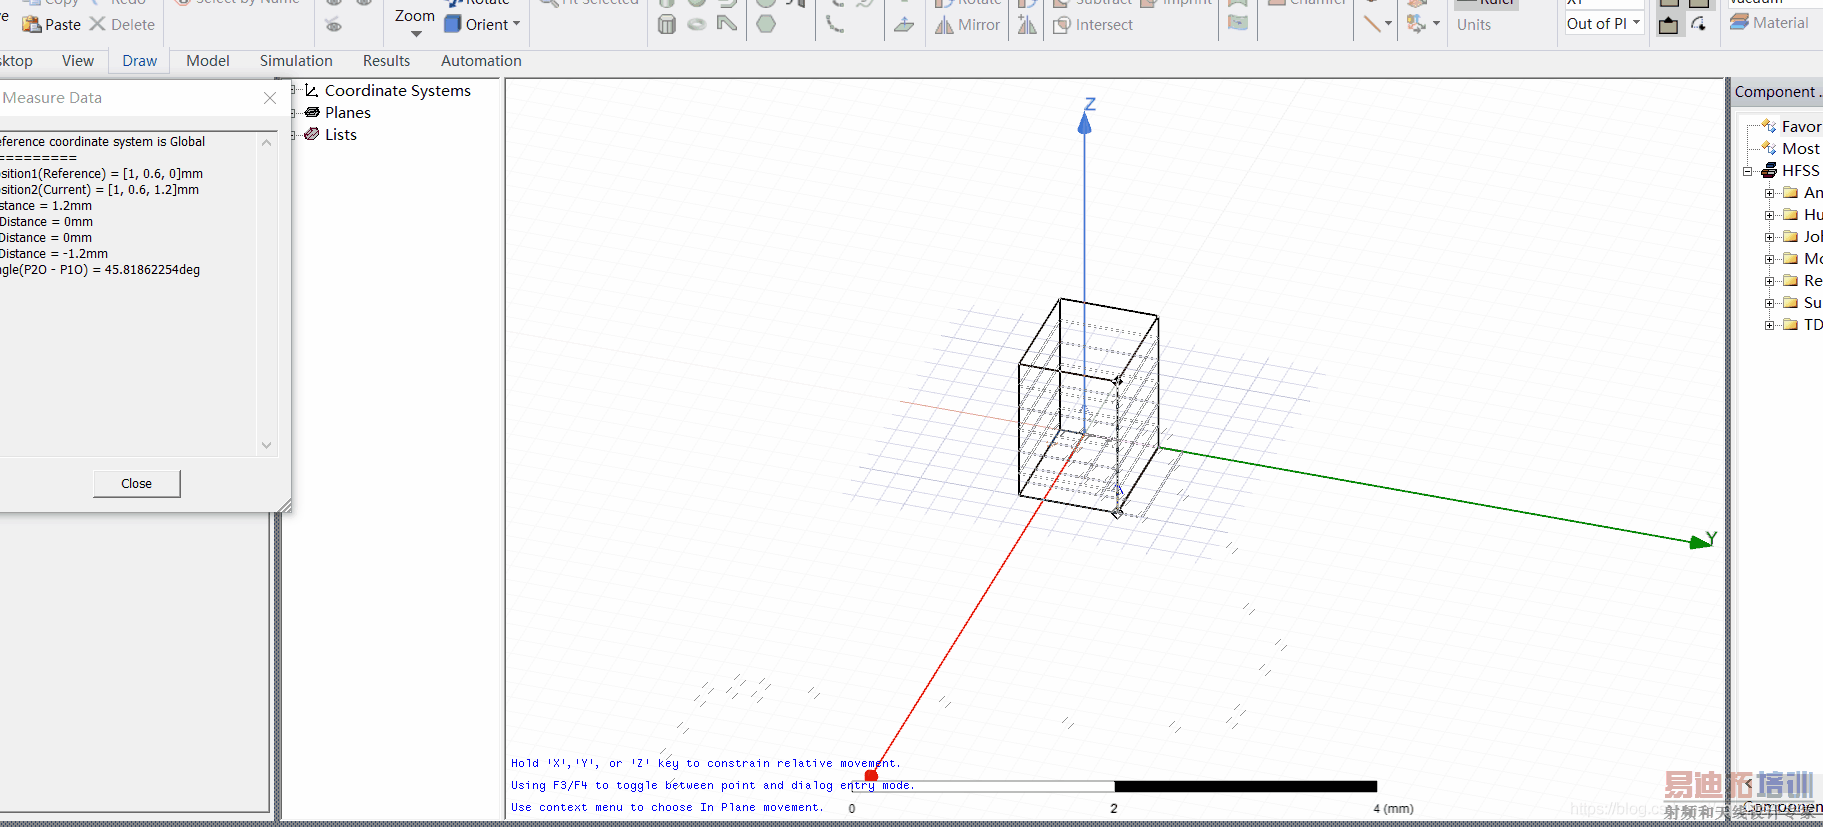This screenshot has width=1823, height=827.
Task: Select Planes in the model tree
Action: coord(348,113)
